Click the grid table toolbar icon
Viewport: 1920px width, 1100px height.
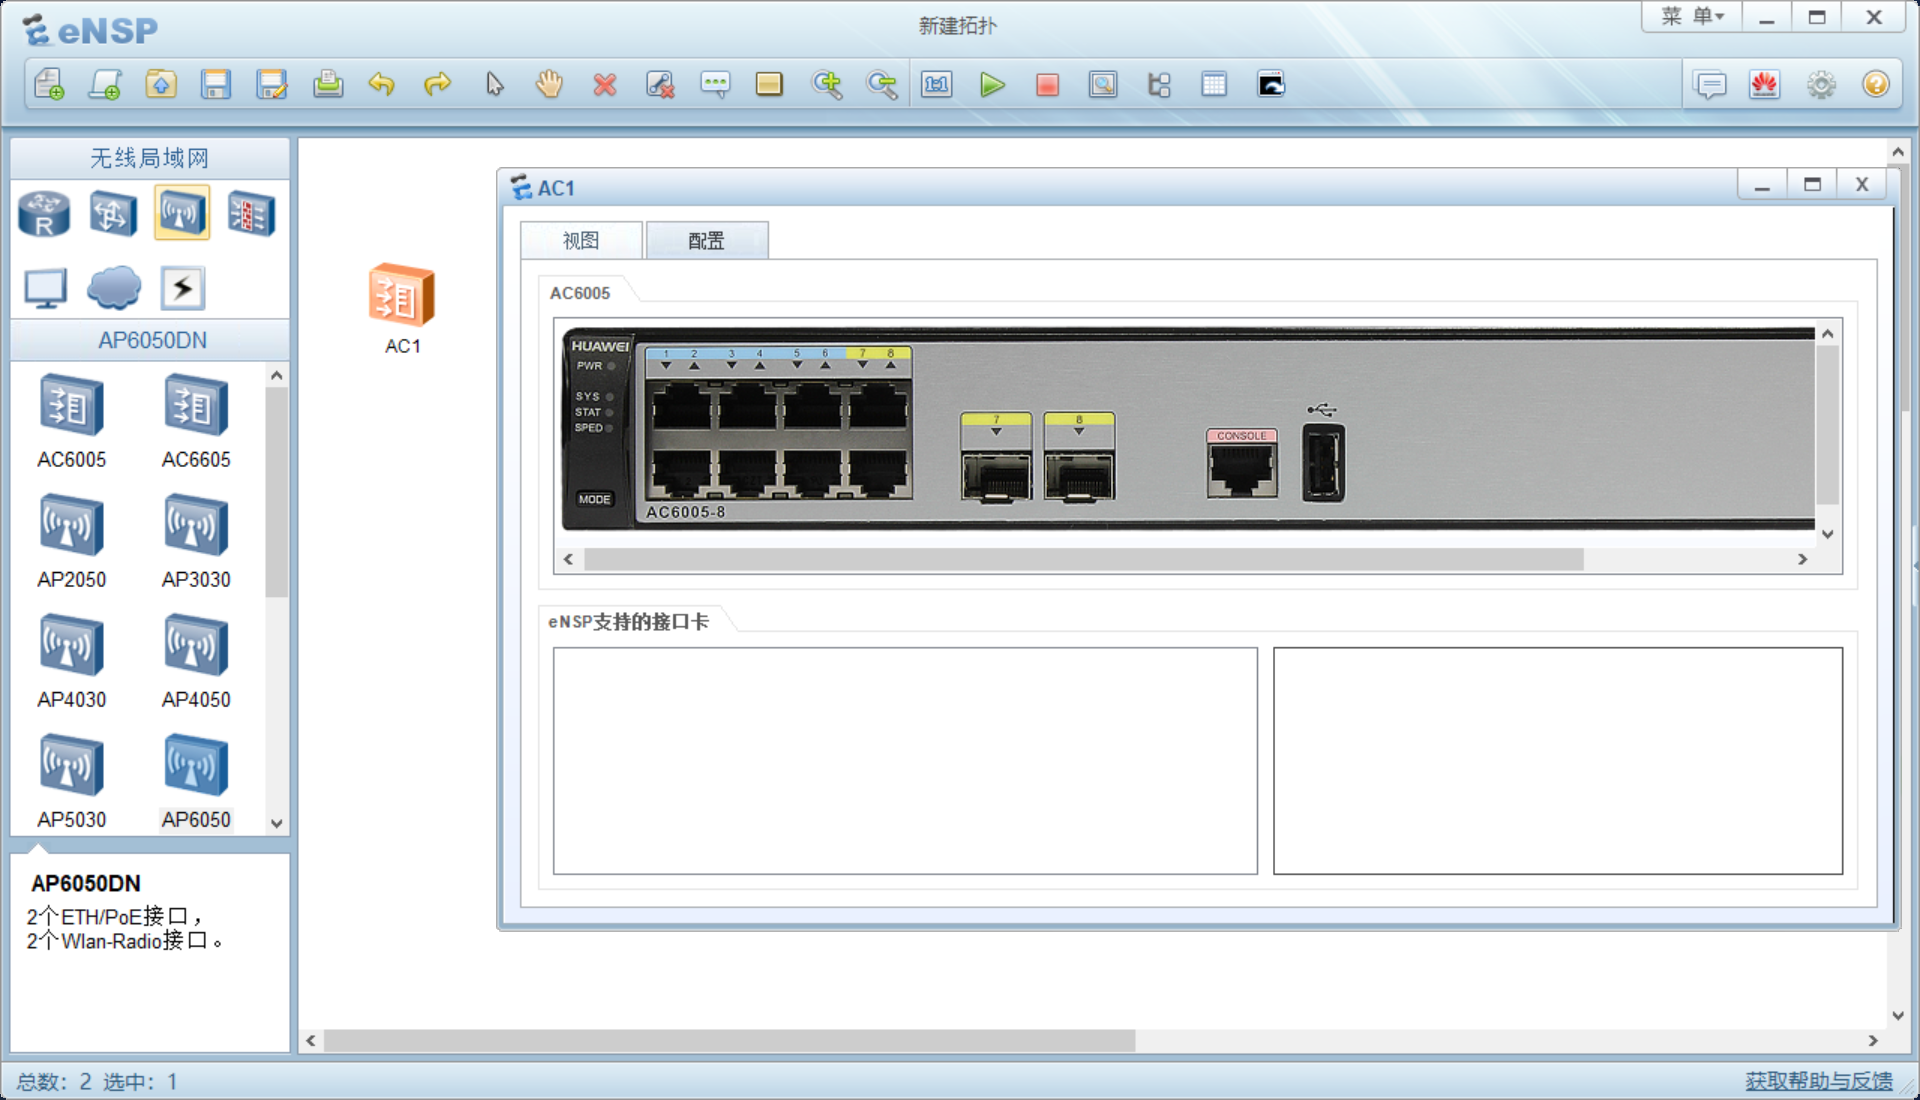tap(1214, 85)
